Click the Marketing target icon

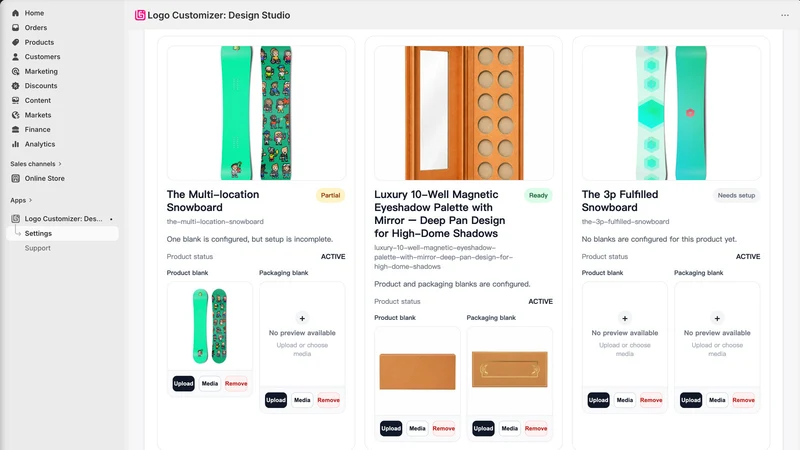point(15,71)
